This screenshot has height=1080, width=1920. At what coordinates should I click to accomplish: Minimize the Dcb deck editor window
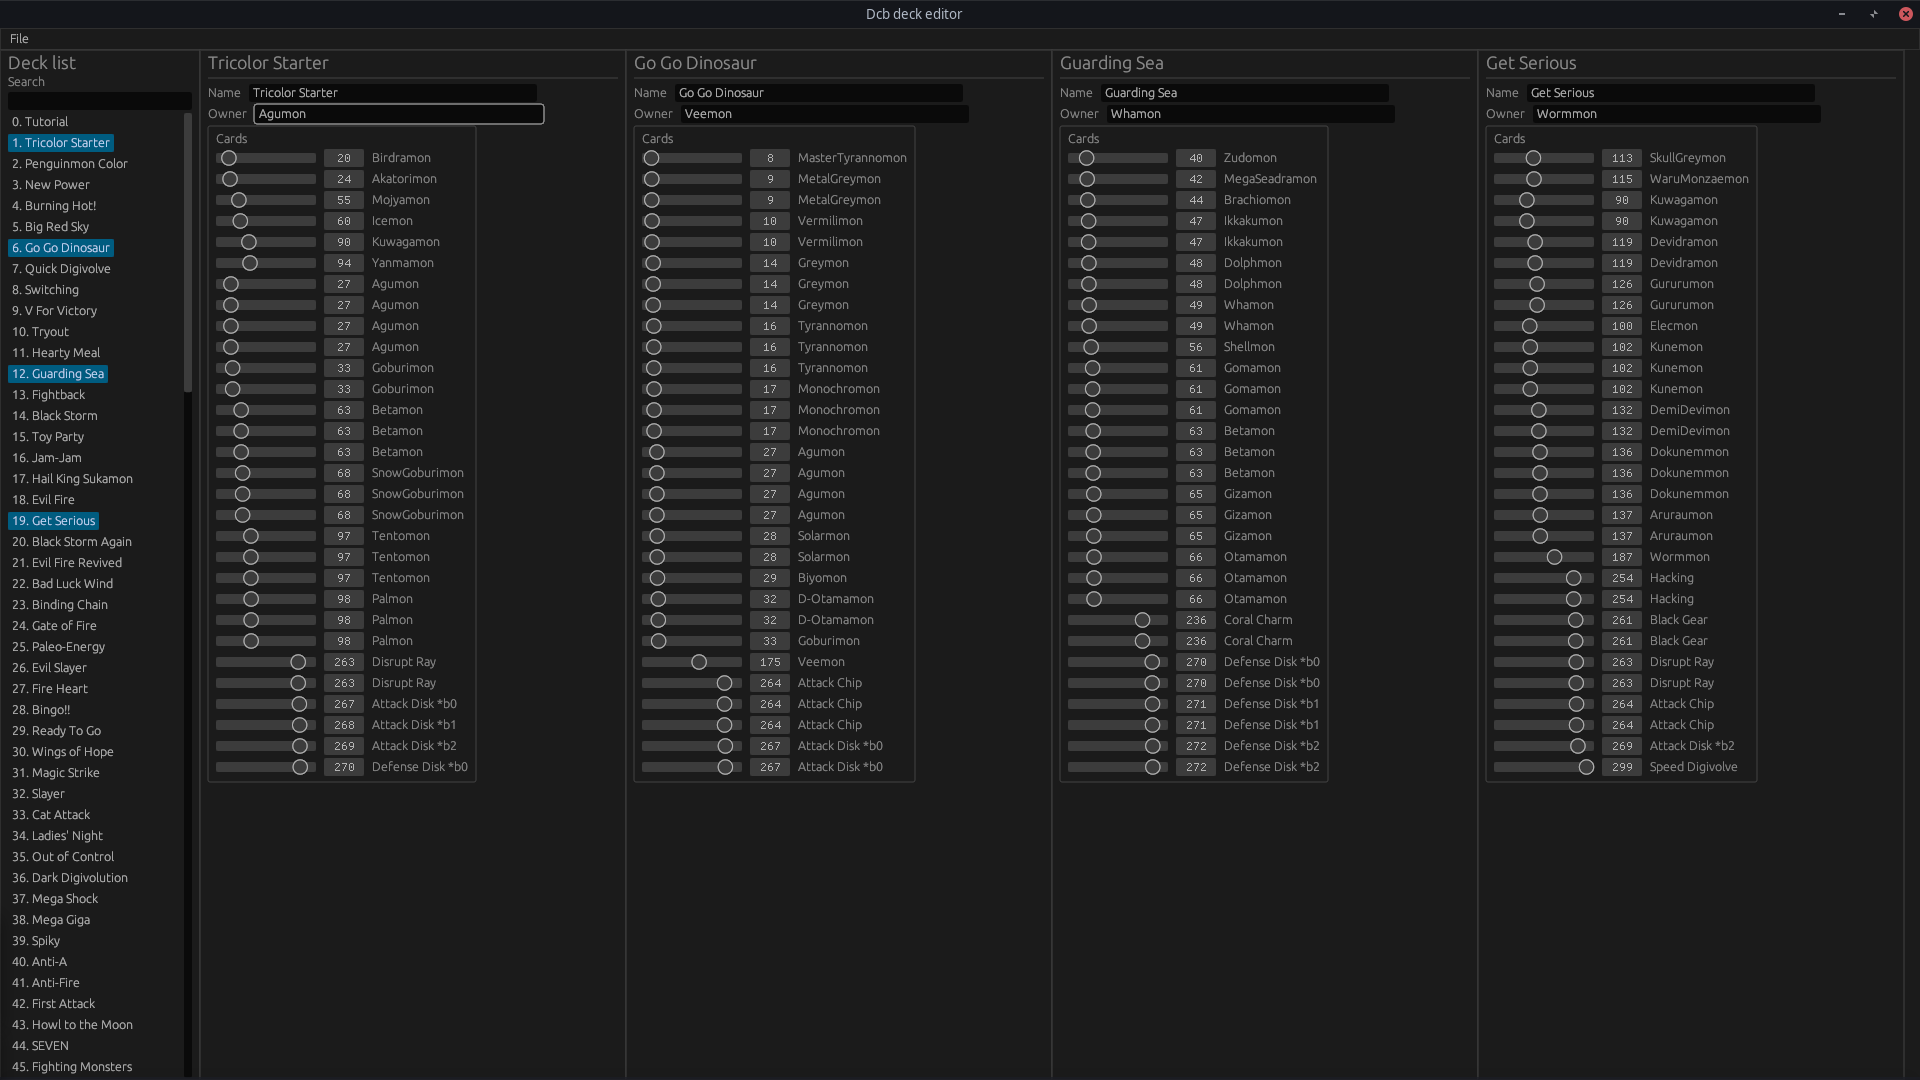[x=1841, y=14]
